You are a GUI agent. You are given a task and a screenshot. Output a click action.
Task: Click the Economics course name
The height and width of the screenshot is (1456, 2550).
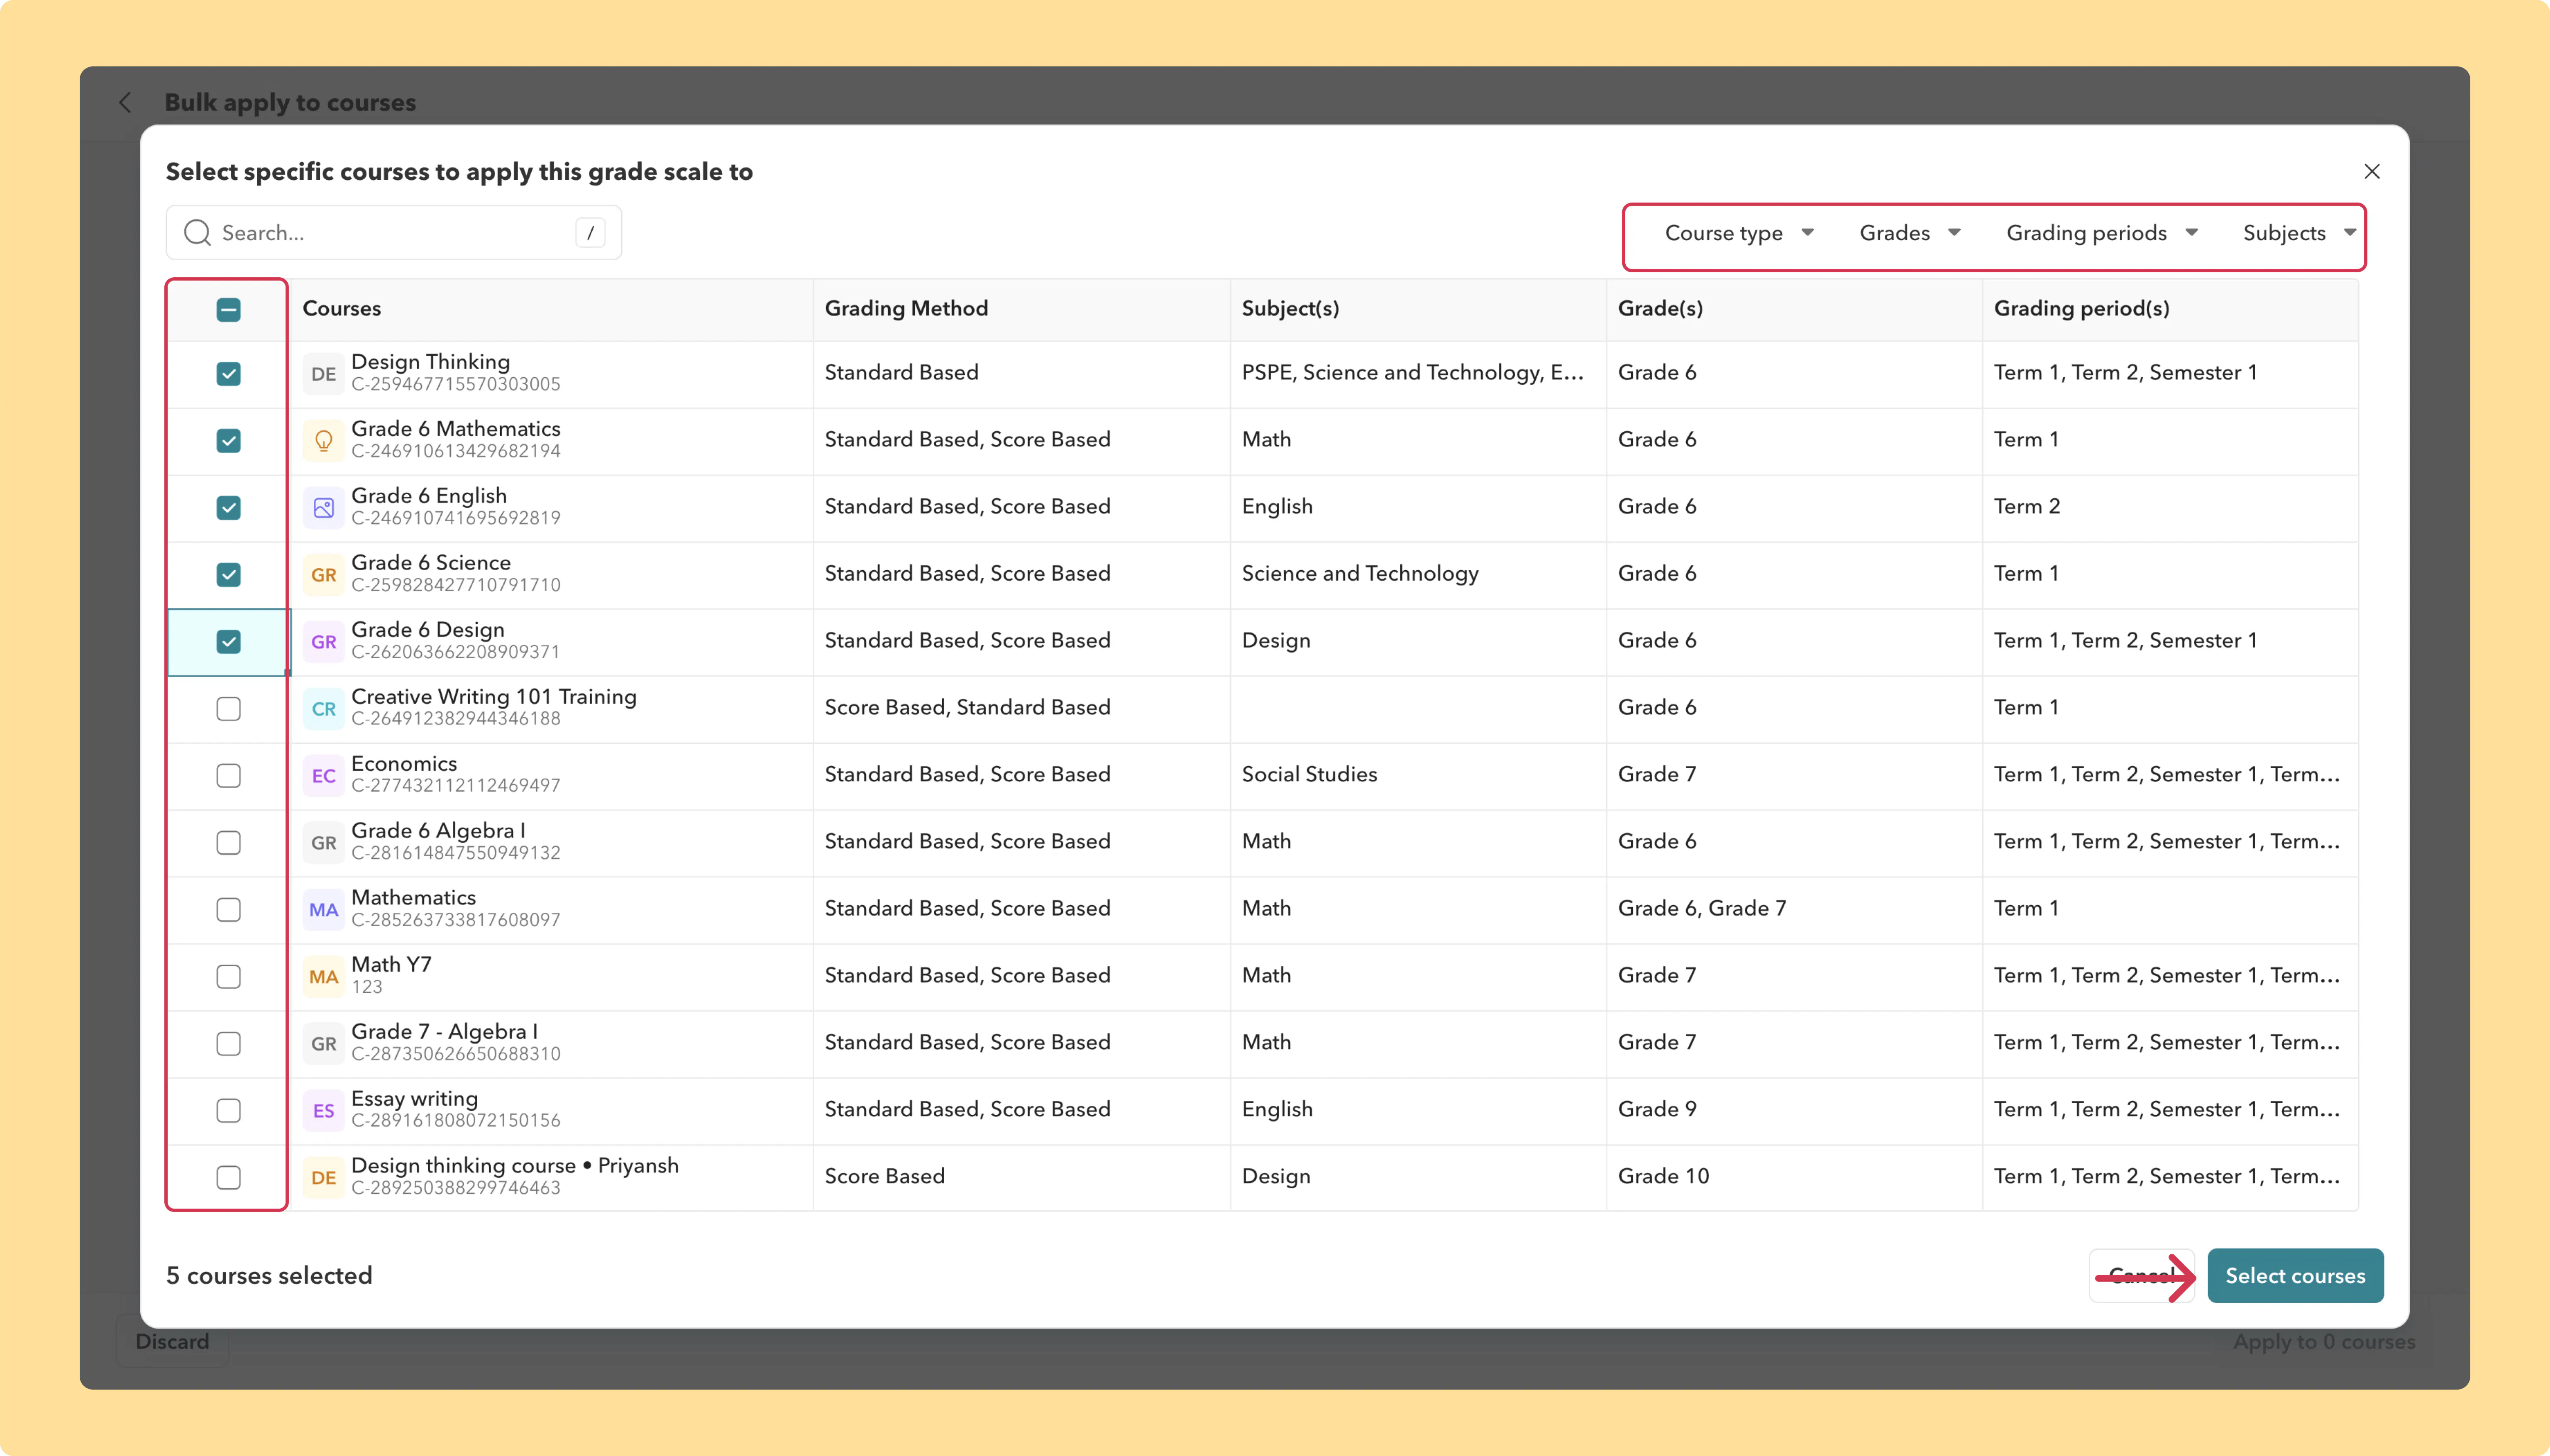pyautogui.click(x=404, y=764)
